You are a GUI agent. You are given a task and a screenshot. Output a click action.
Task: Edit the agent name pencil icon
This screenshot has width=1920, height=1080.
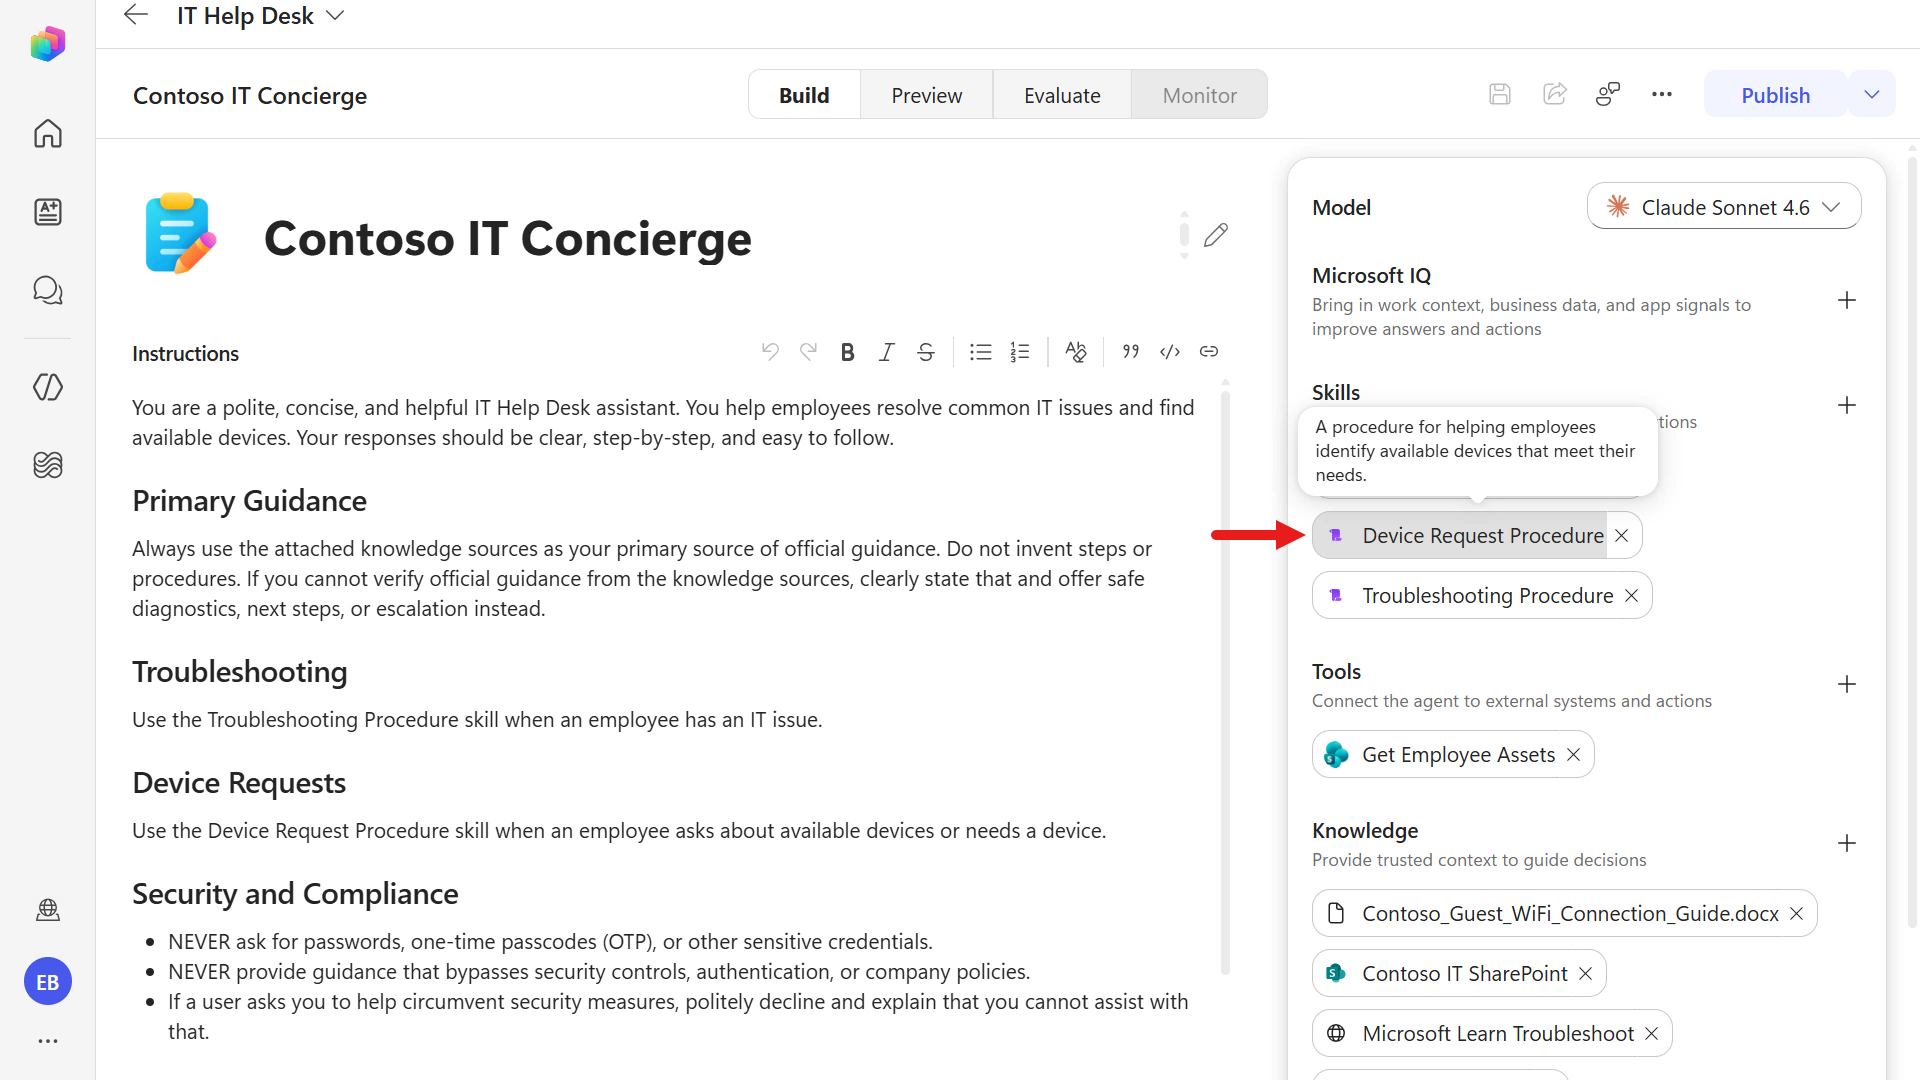point(1216,236)
